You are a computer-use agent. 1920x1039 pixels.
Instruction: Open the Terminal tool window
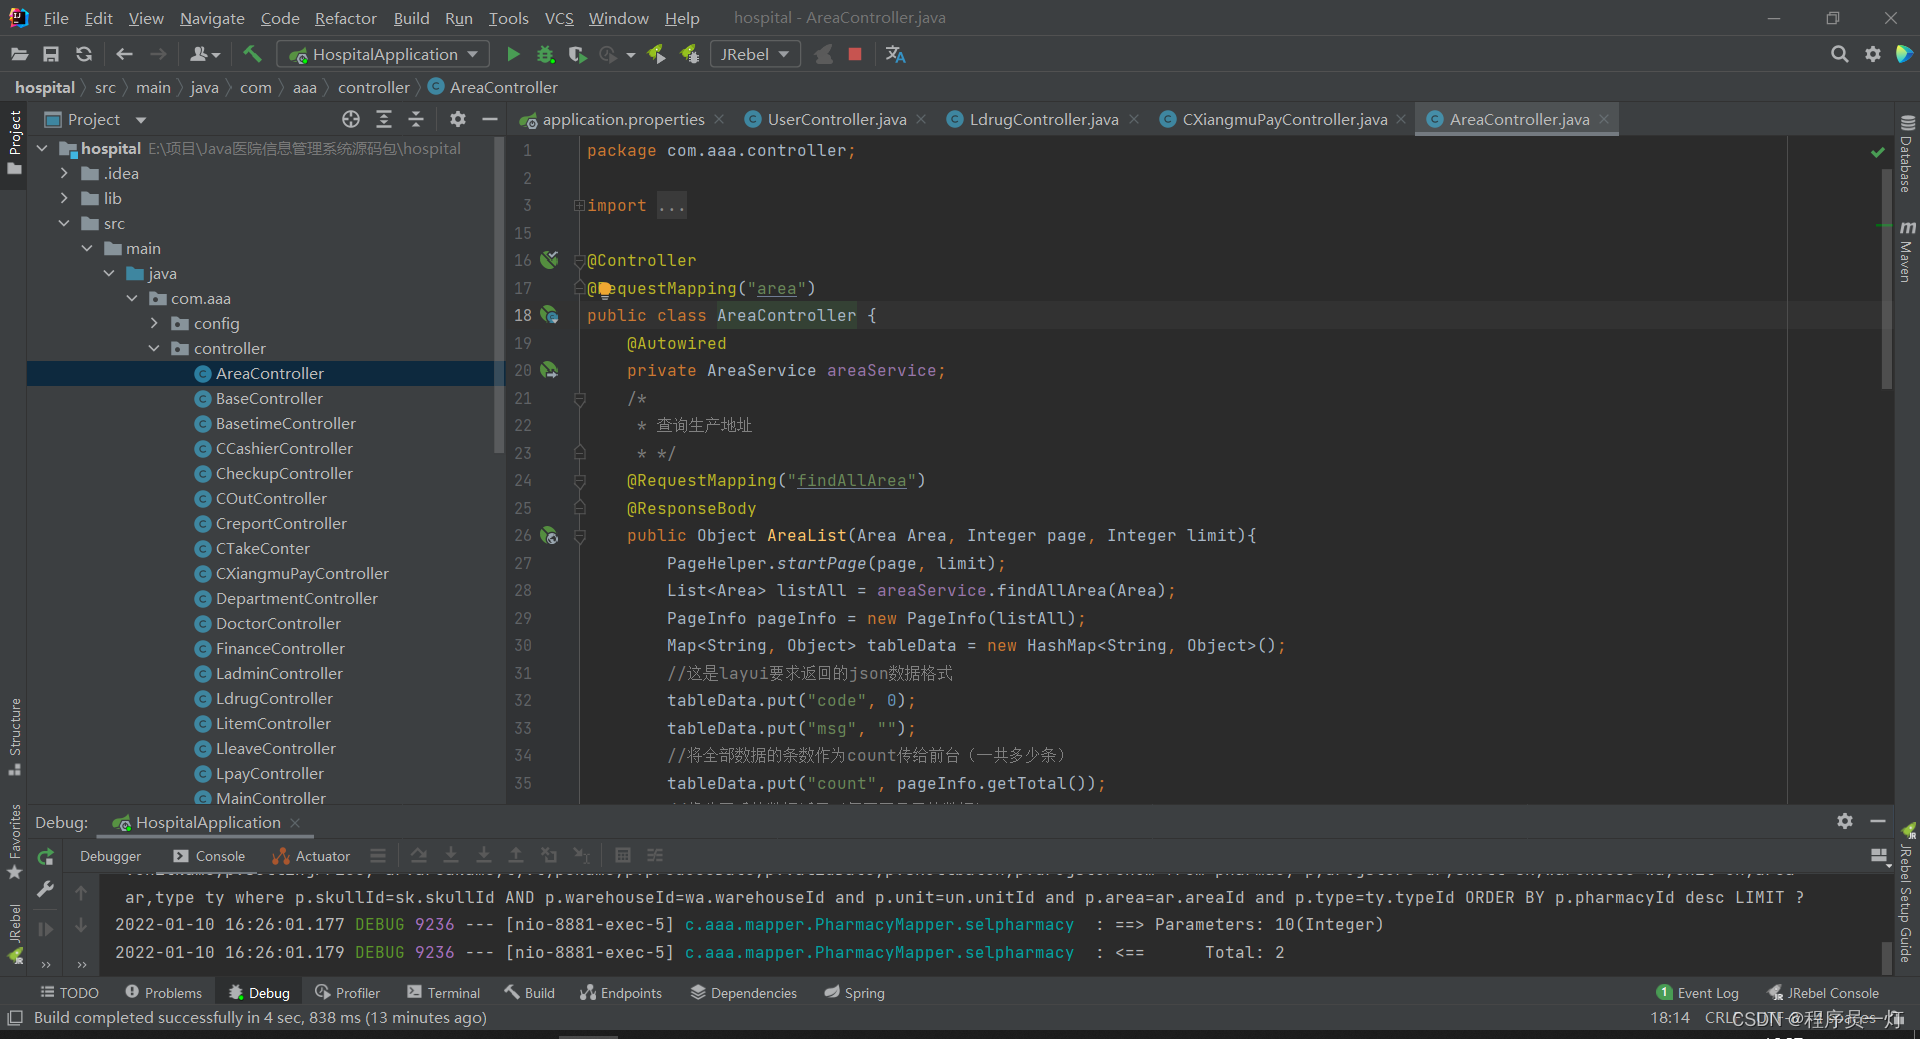(x=443, y=993)
